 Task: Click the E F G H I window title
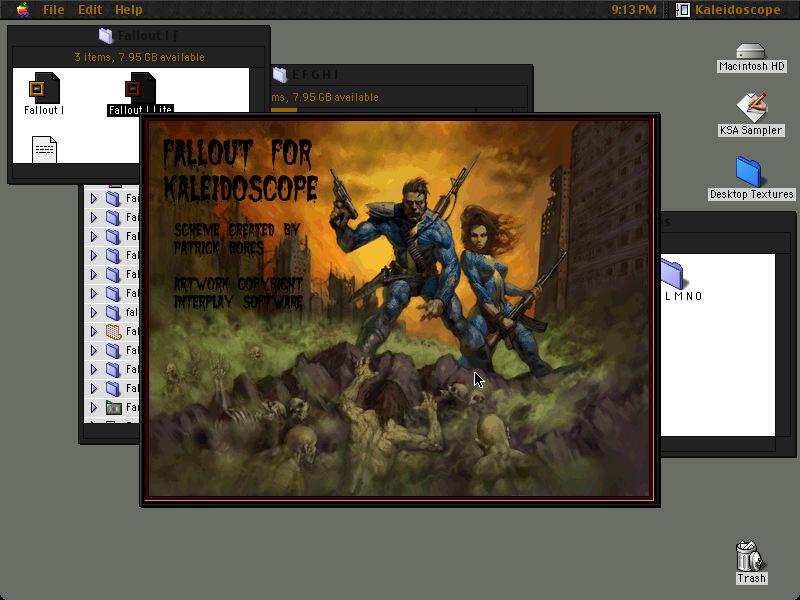(315, 75)
